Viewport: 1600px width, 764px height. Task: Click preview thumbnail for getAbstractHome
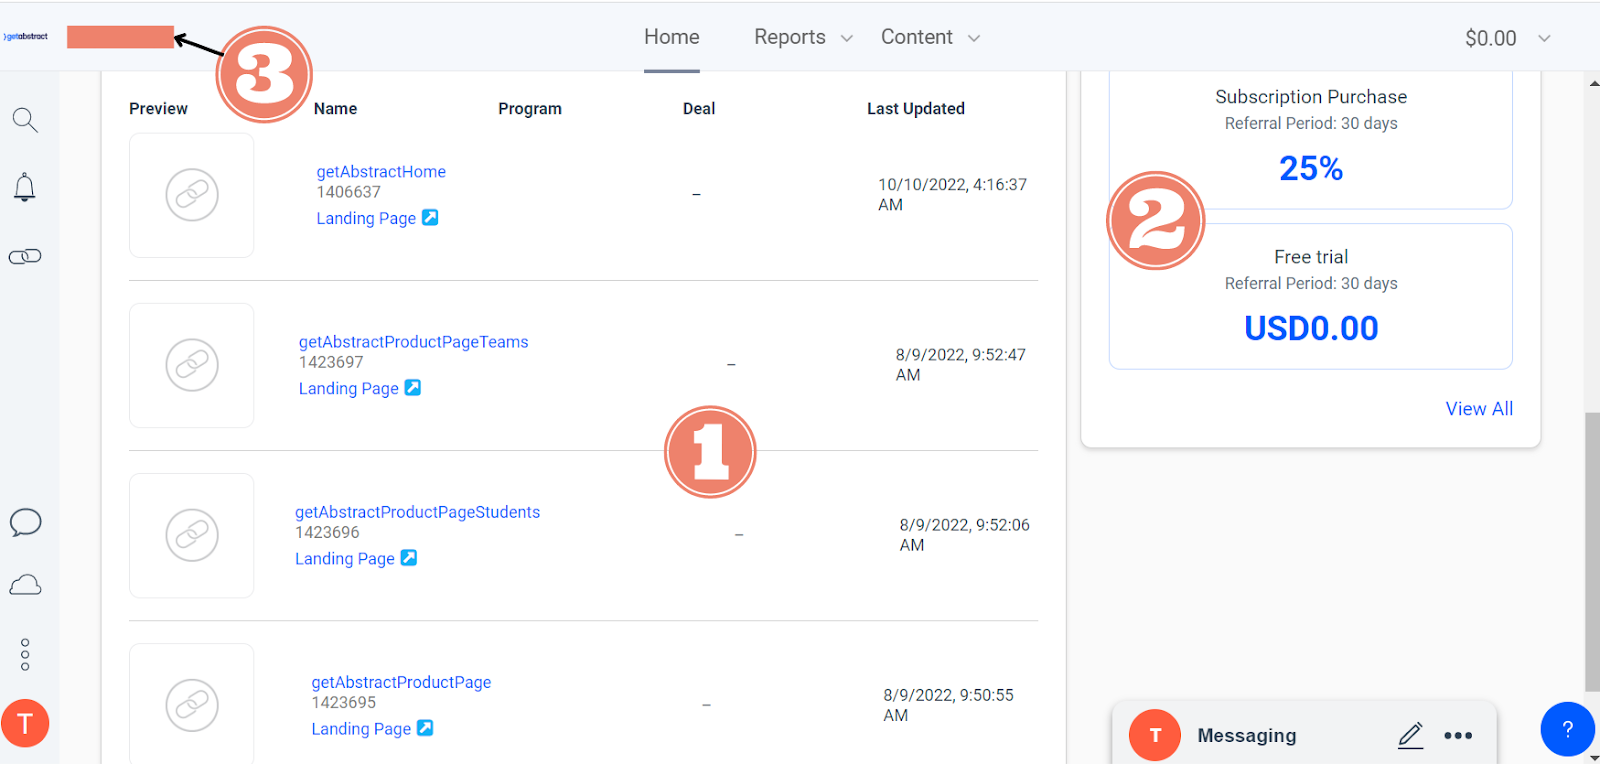tap(191, 195)
